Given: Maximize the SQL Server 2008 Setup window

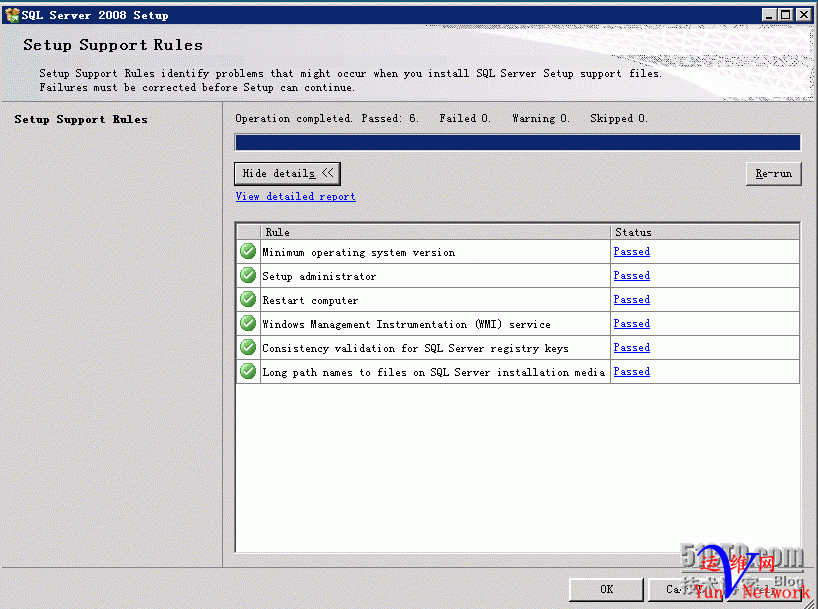Looking at the screenshot, I should (785, 15).
